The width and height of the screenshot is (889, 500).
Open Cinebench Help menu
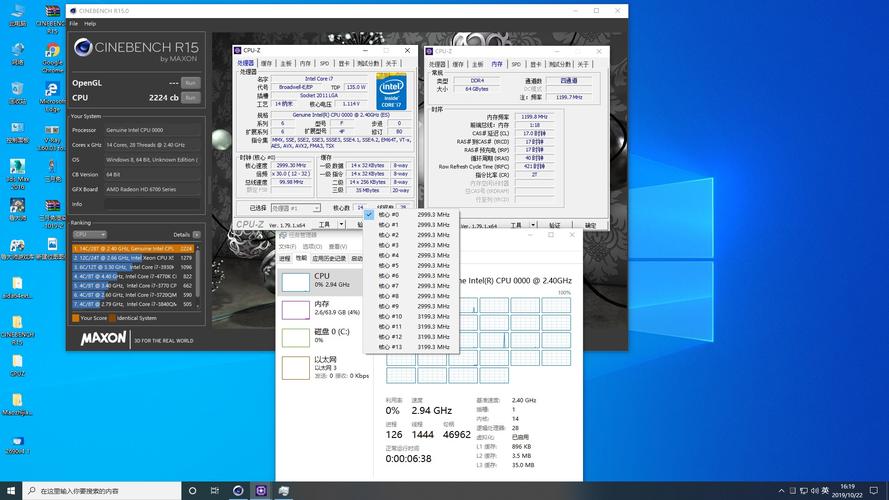pos(90,24)
